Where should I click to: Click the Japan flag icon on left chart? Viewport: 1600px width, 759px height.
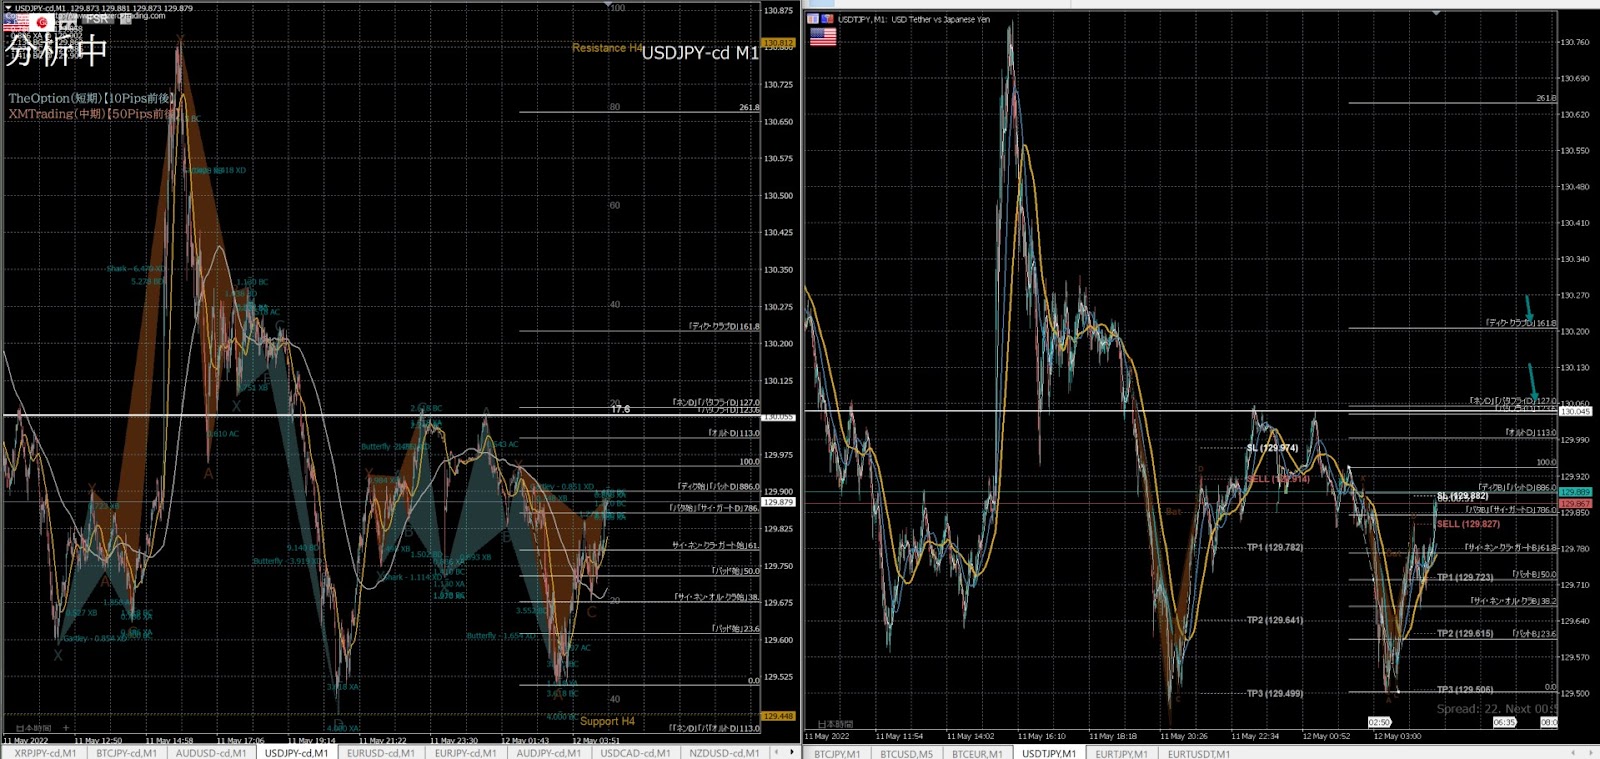42,22
